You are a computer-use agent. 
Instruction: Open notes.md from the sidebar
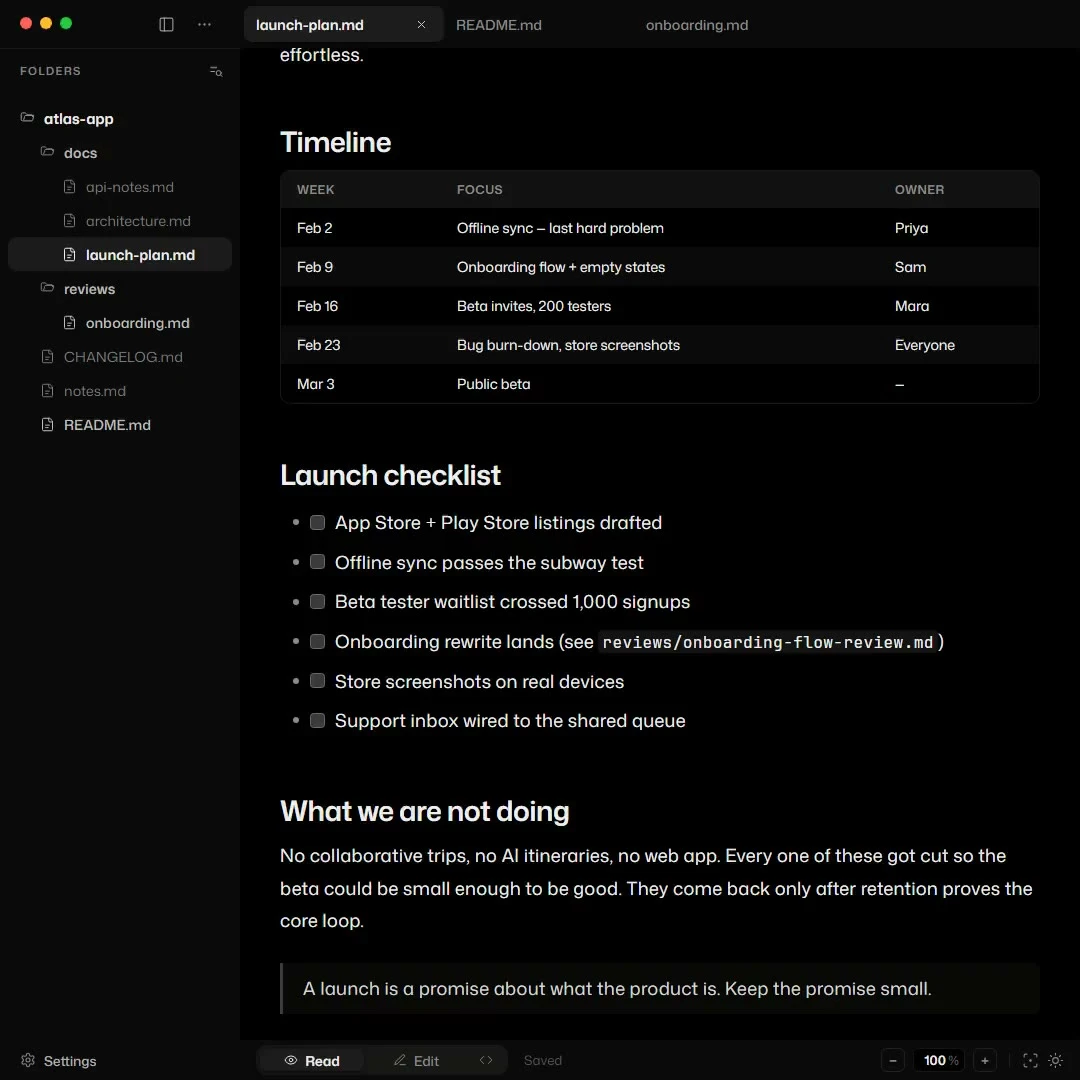[x=94, y=391]
